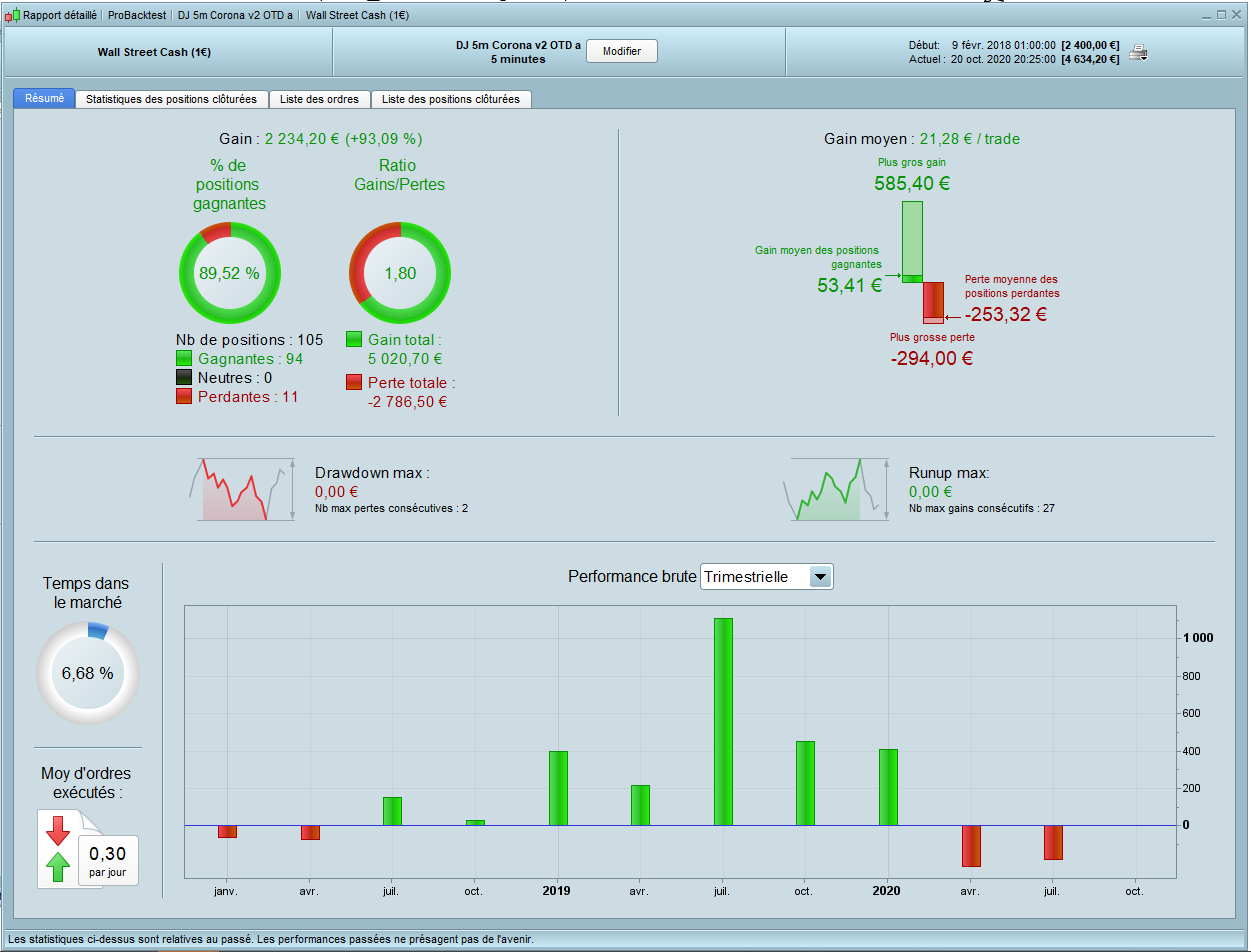This screenshot has height=952, width=1251.
Task: Click the plus gros gain green bar graphic
Action: [912, 242]
